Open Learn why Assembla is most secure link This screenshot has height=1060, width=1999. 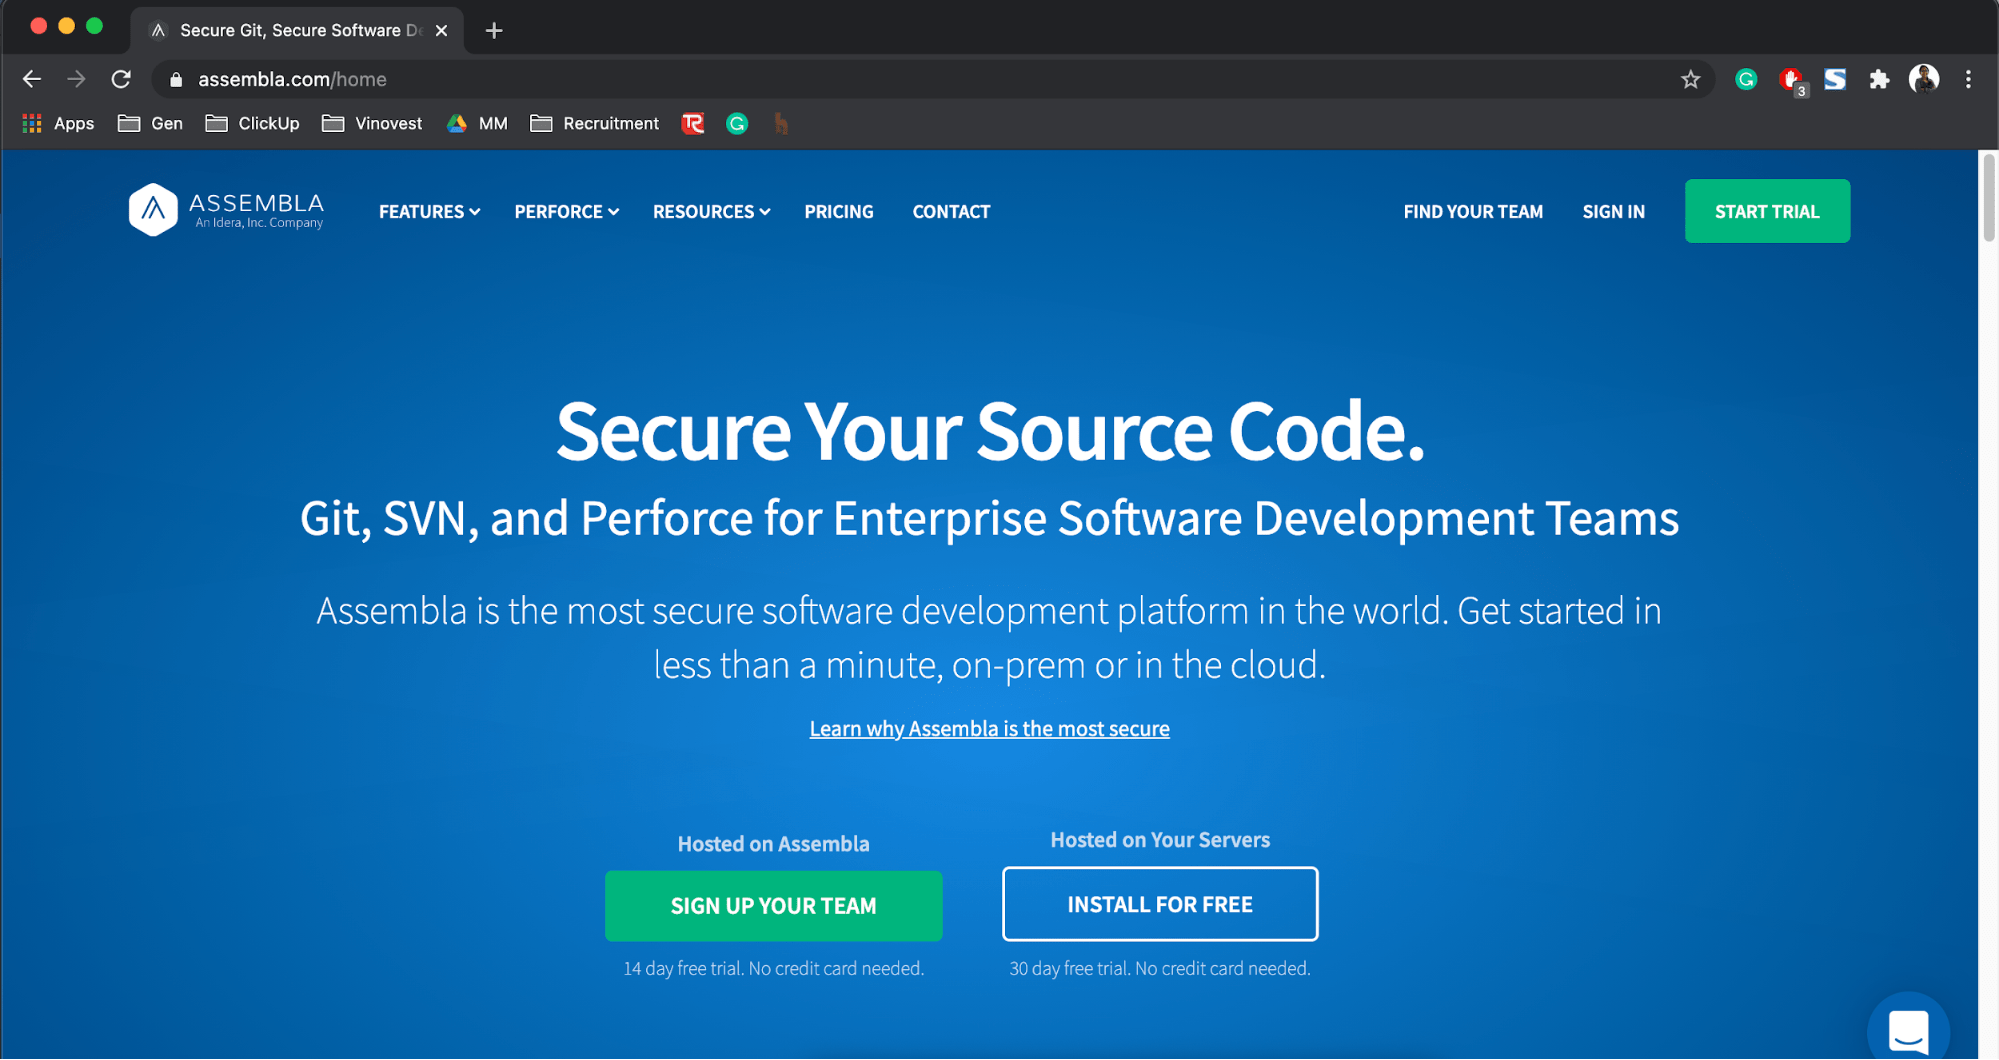989,728
